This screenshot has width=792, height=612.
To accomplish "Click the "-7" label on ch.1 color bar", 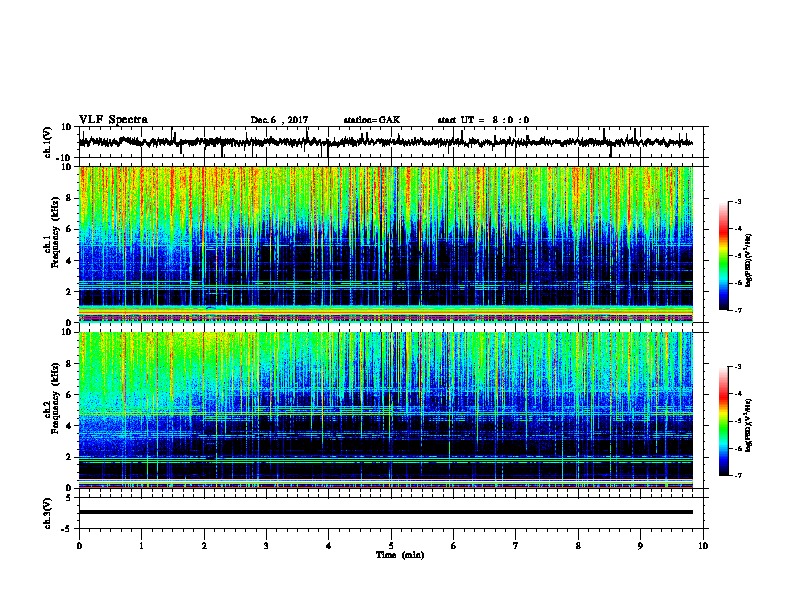I will tap(737, 310).
